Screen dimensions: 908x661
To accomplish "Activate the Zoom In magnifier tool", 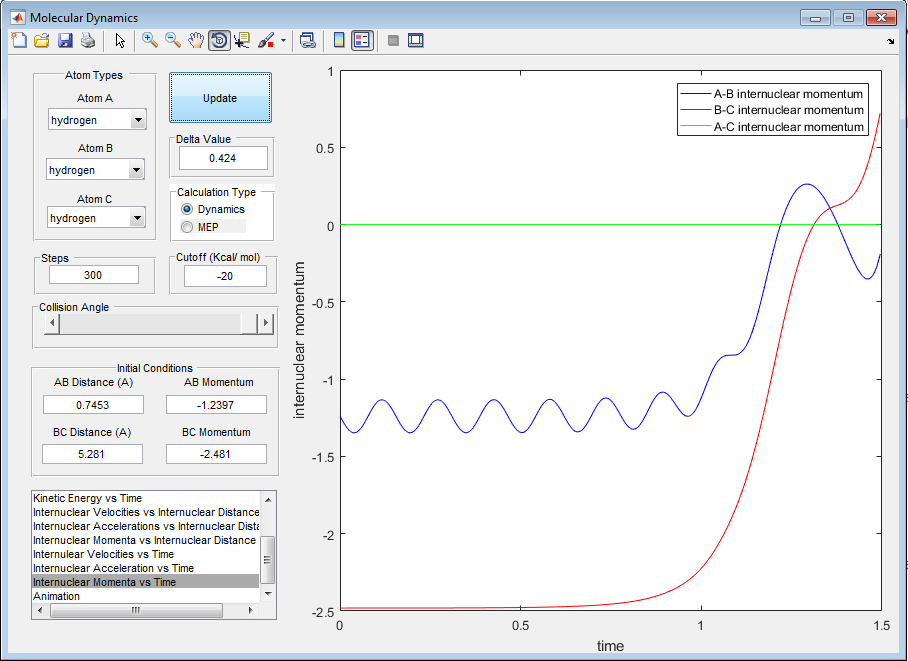I will click(x=150, y=41).
